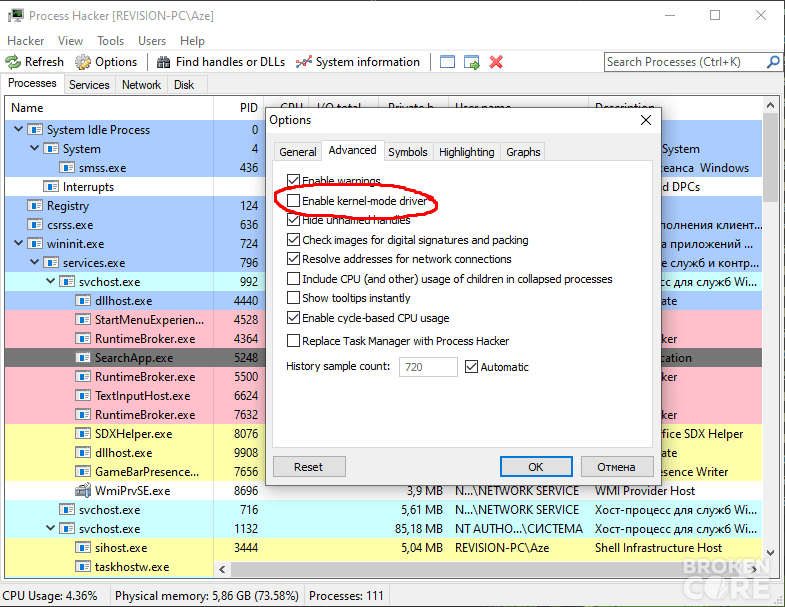Click the search magnifier icon
Viewport: 785px width, 607px height.
point(772,62)
